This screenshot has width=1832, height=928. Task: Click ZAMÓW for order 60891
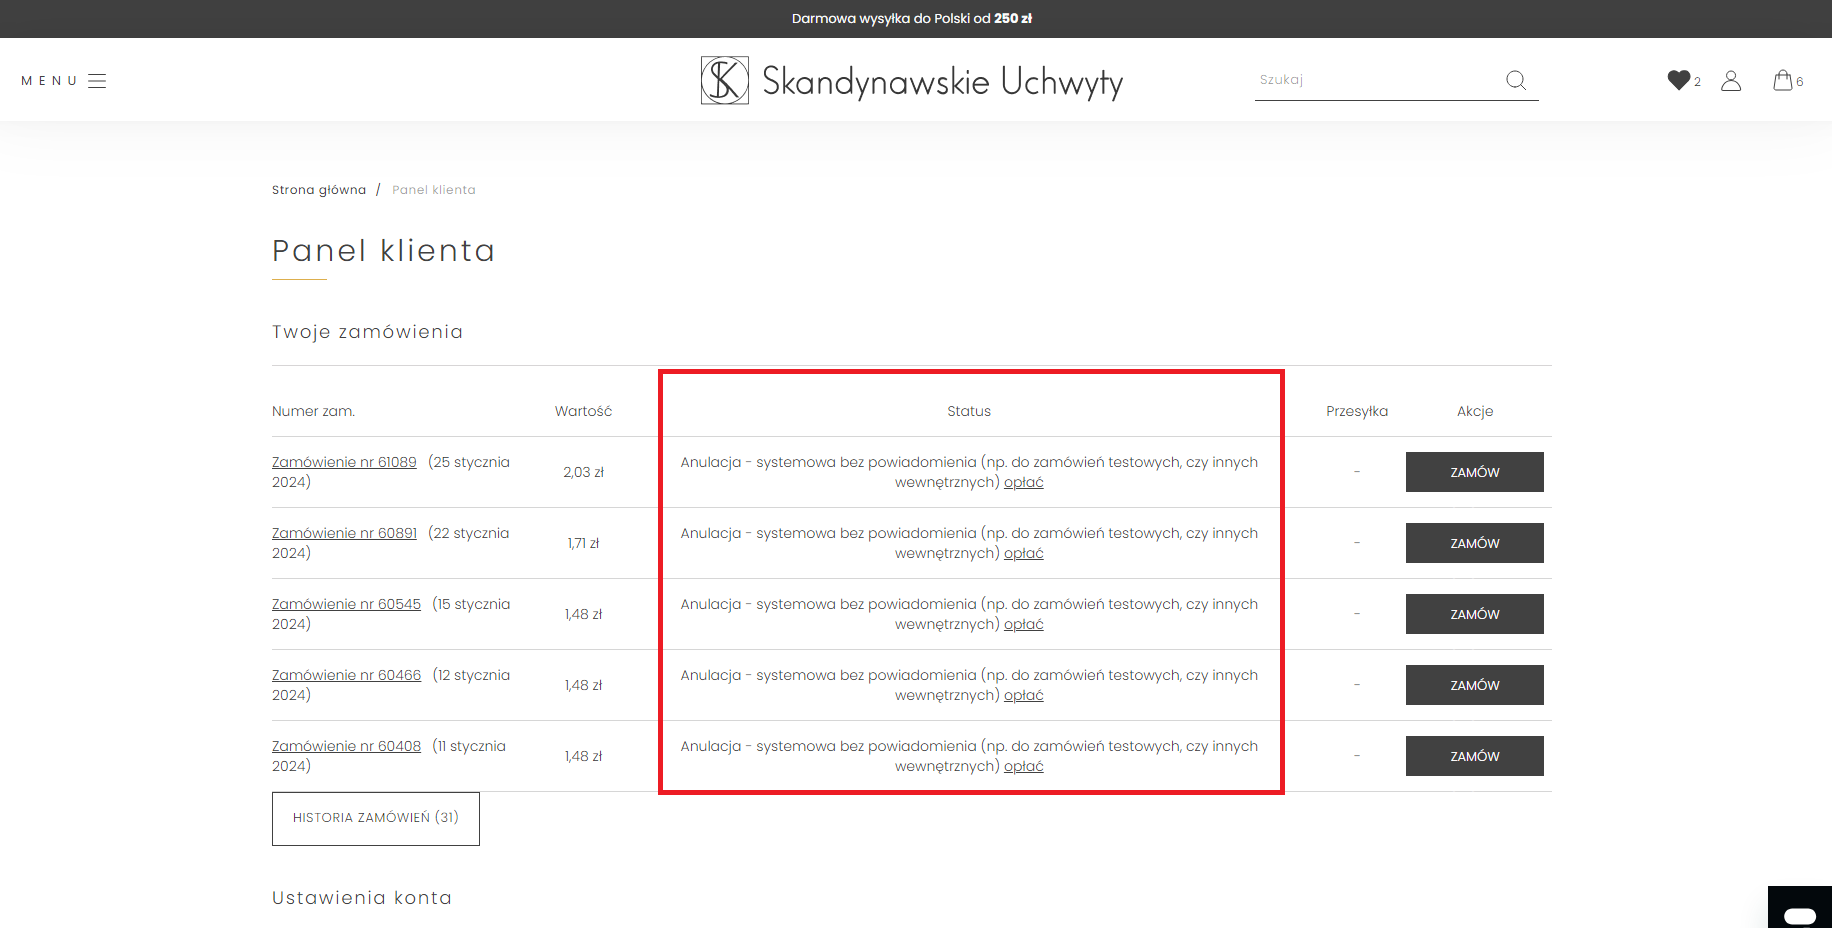tap(1475, 543)
